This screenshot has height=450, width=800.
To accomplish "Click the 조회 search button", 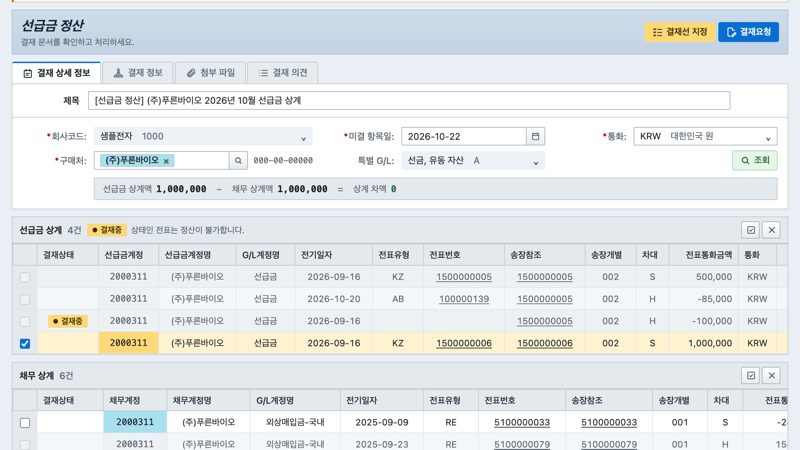I will click(755, 160).
